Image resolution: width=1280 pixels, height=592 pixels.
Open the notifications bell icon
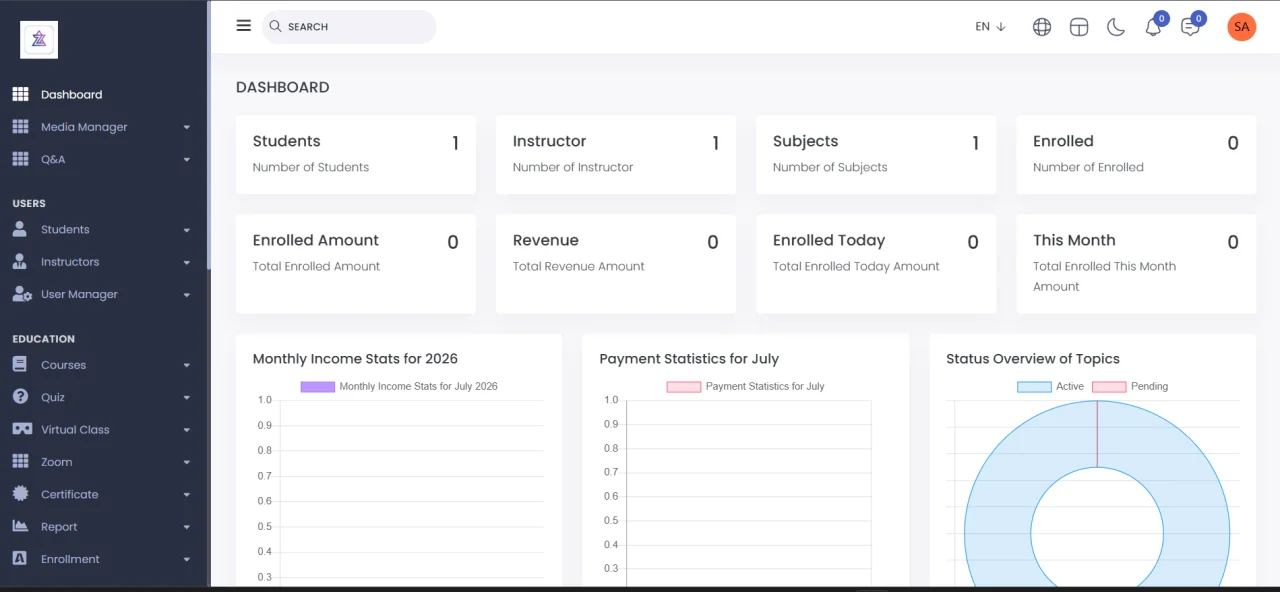[x=1153, y=27]
